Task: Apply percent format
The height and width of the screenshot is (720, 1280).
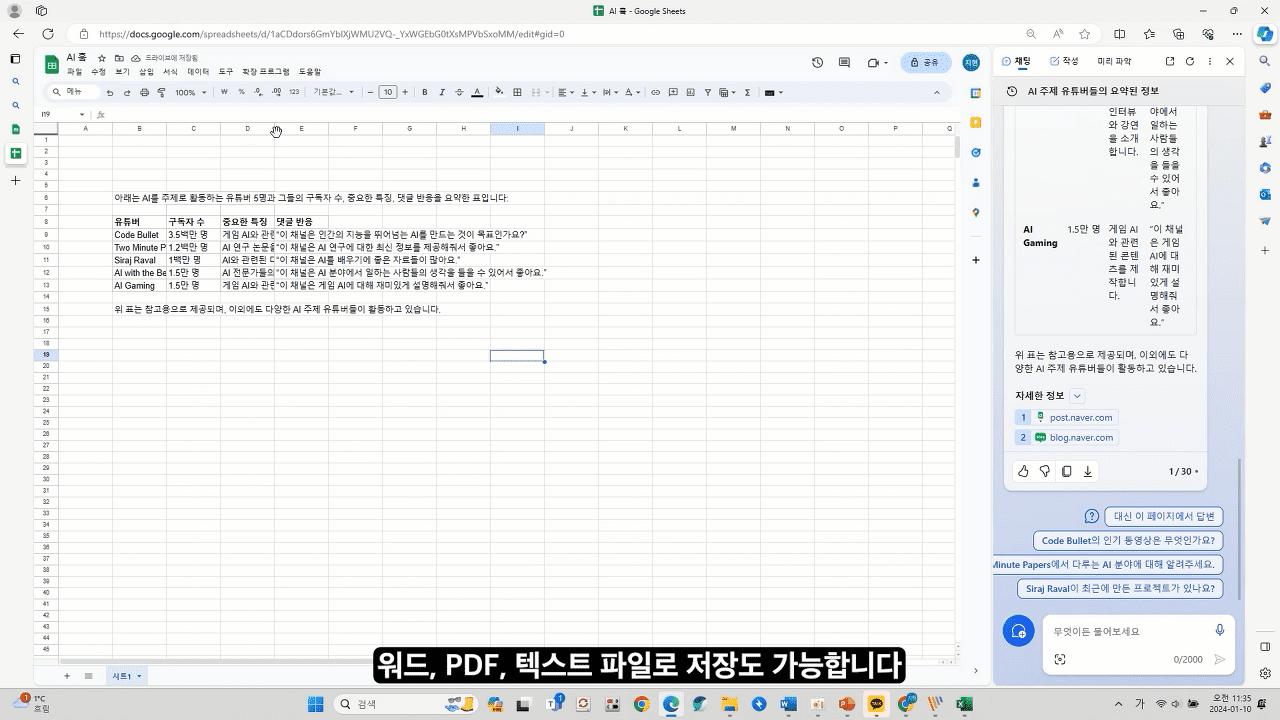Action: tap(241, 92)
